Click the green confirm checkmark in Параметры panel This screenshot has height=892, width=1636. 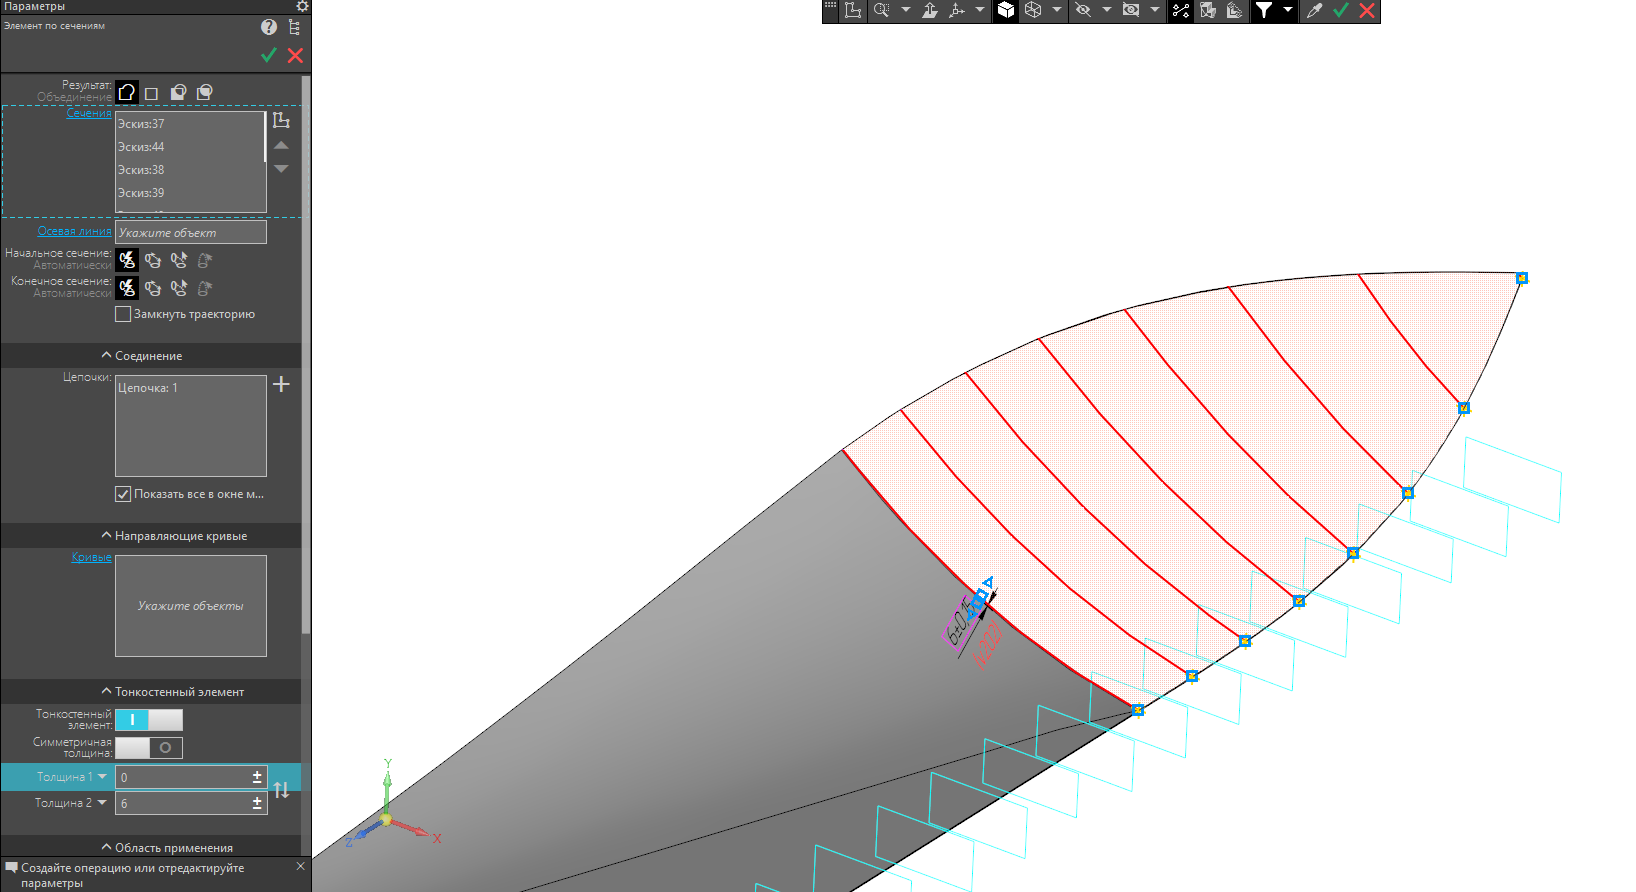[x=268, y=56]
